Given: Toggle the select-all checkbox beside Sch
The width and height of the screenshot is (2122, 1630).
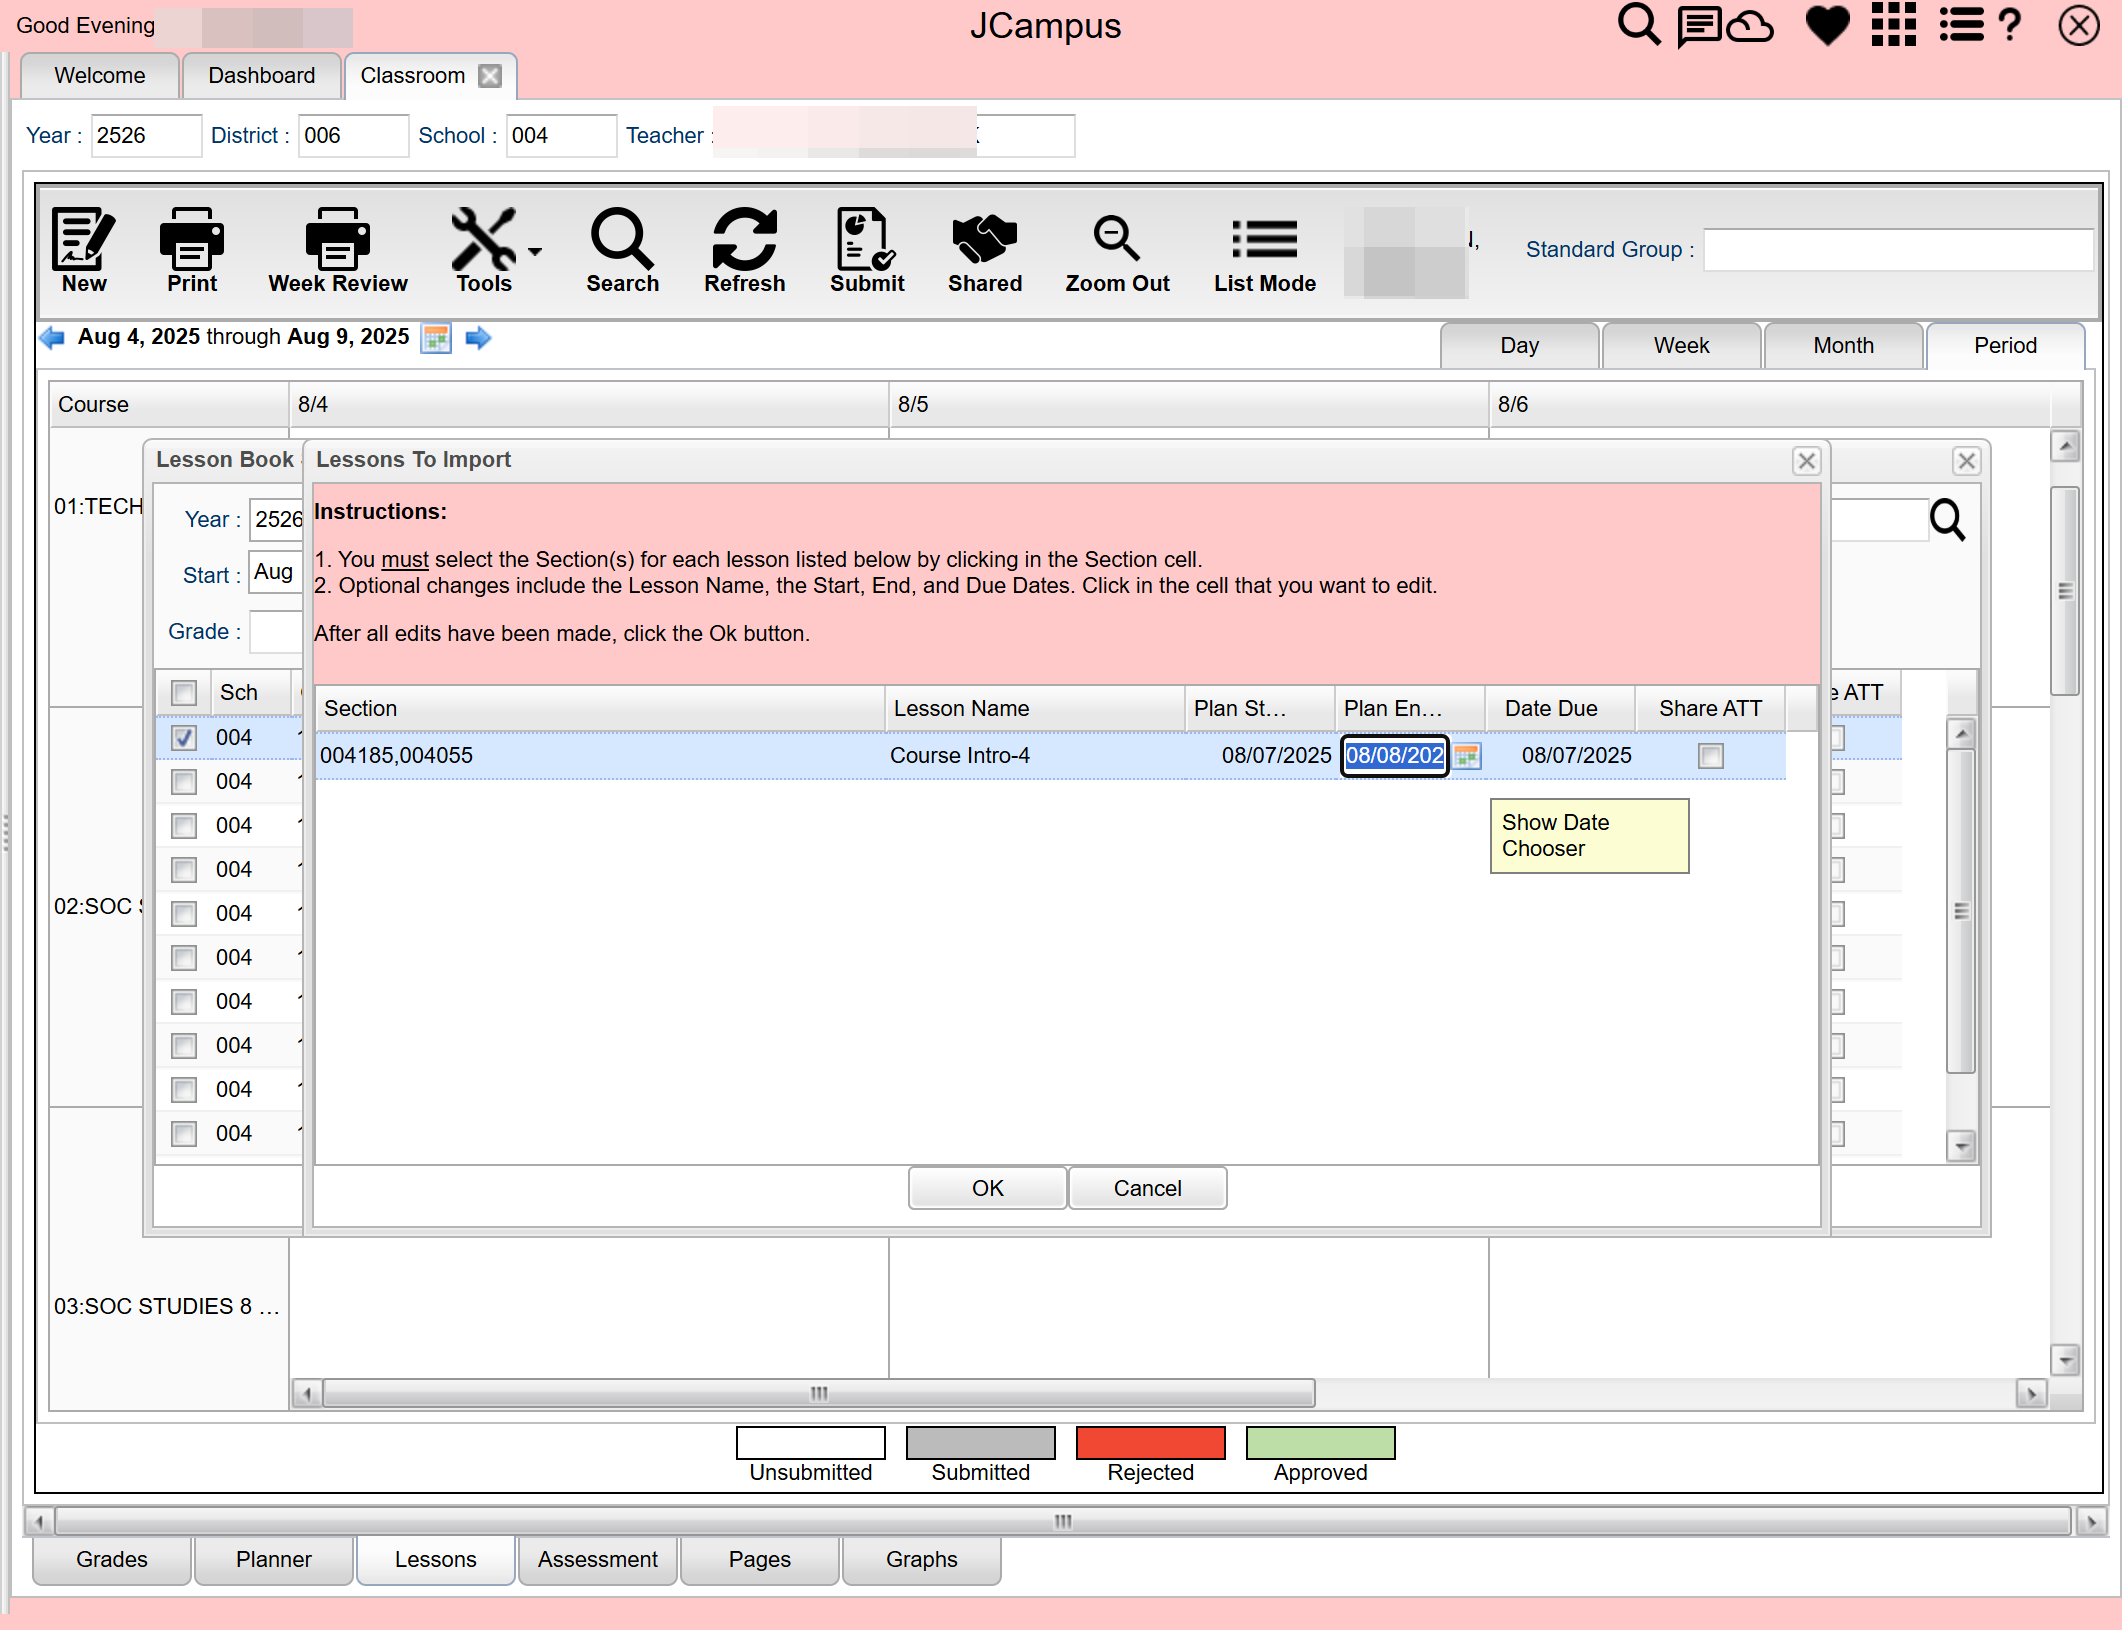Looking at the screenshot, I should [184, 693].
